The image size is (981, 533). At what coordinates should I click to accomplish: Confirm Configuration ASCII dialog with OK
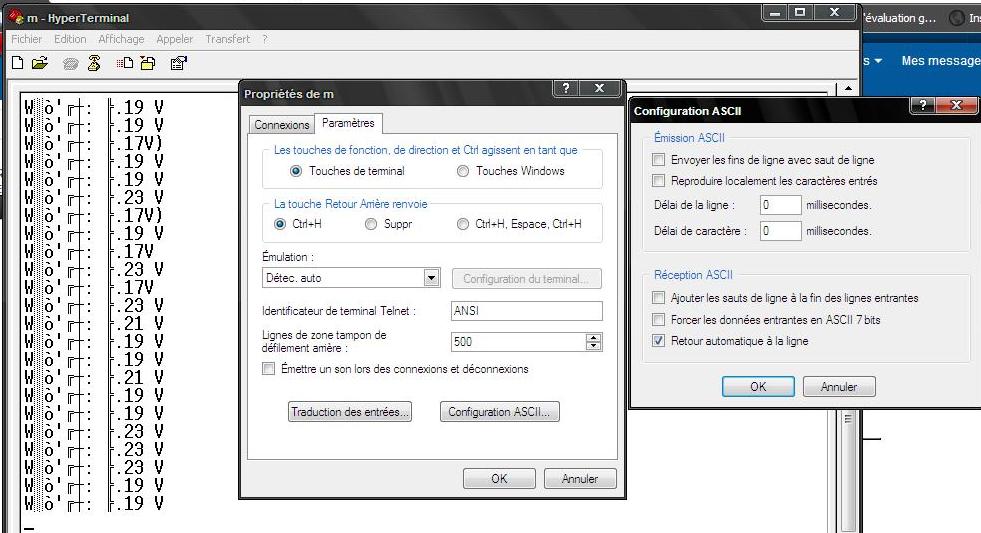(758, 387)
